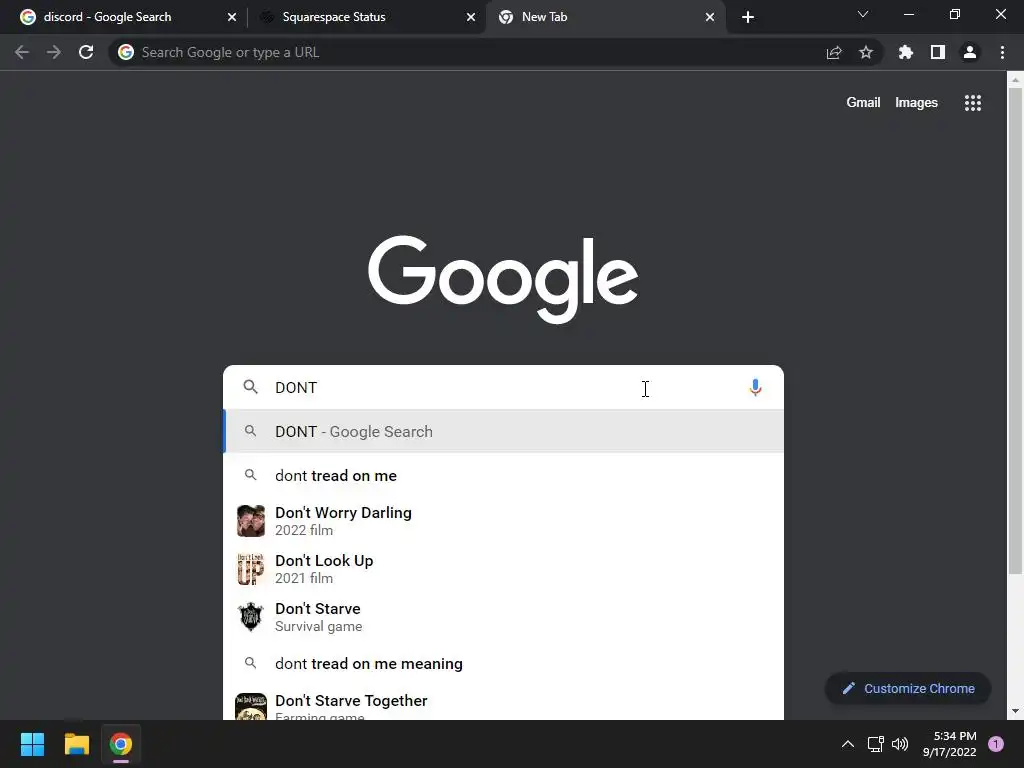Open File Explorer from the taskbar
The height and width of the screenshot is (768, 1024).
pos(76,744)
